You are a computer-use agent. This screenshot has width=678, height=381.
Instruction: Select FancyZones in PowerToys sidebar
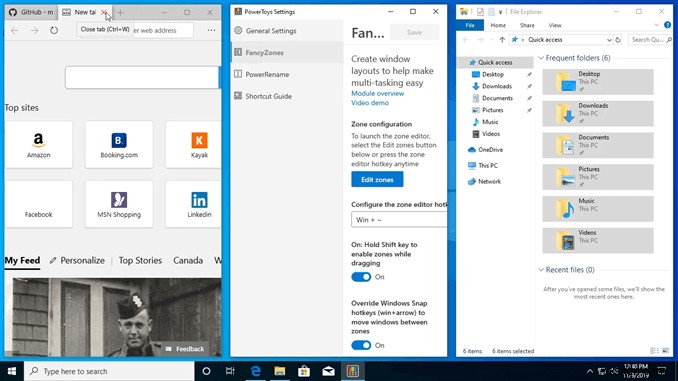(x=287, y=52)
